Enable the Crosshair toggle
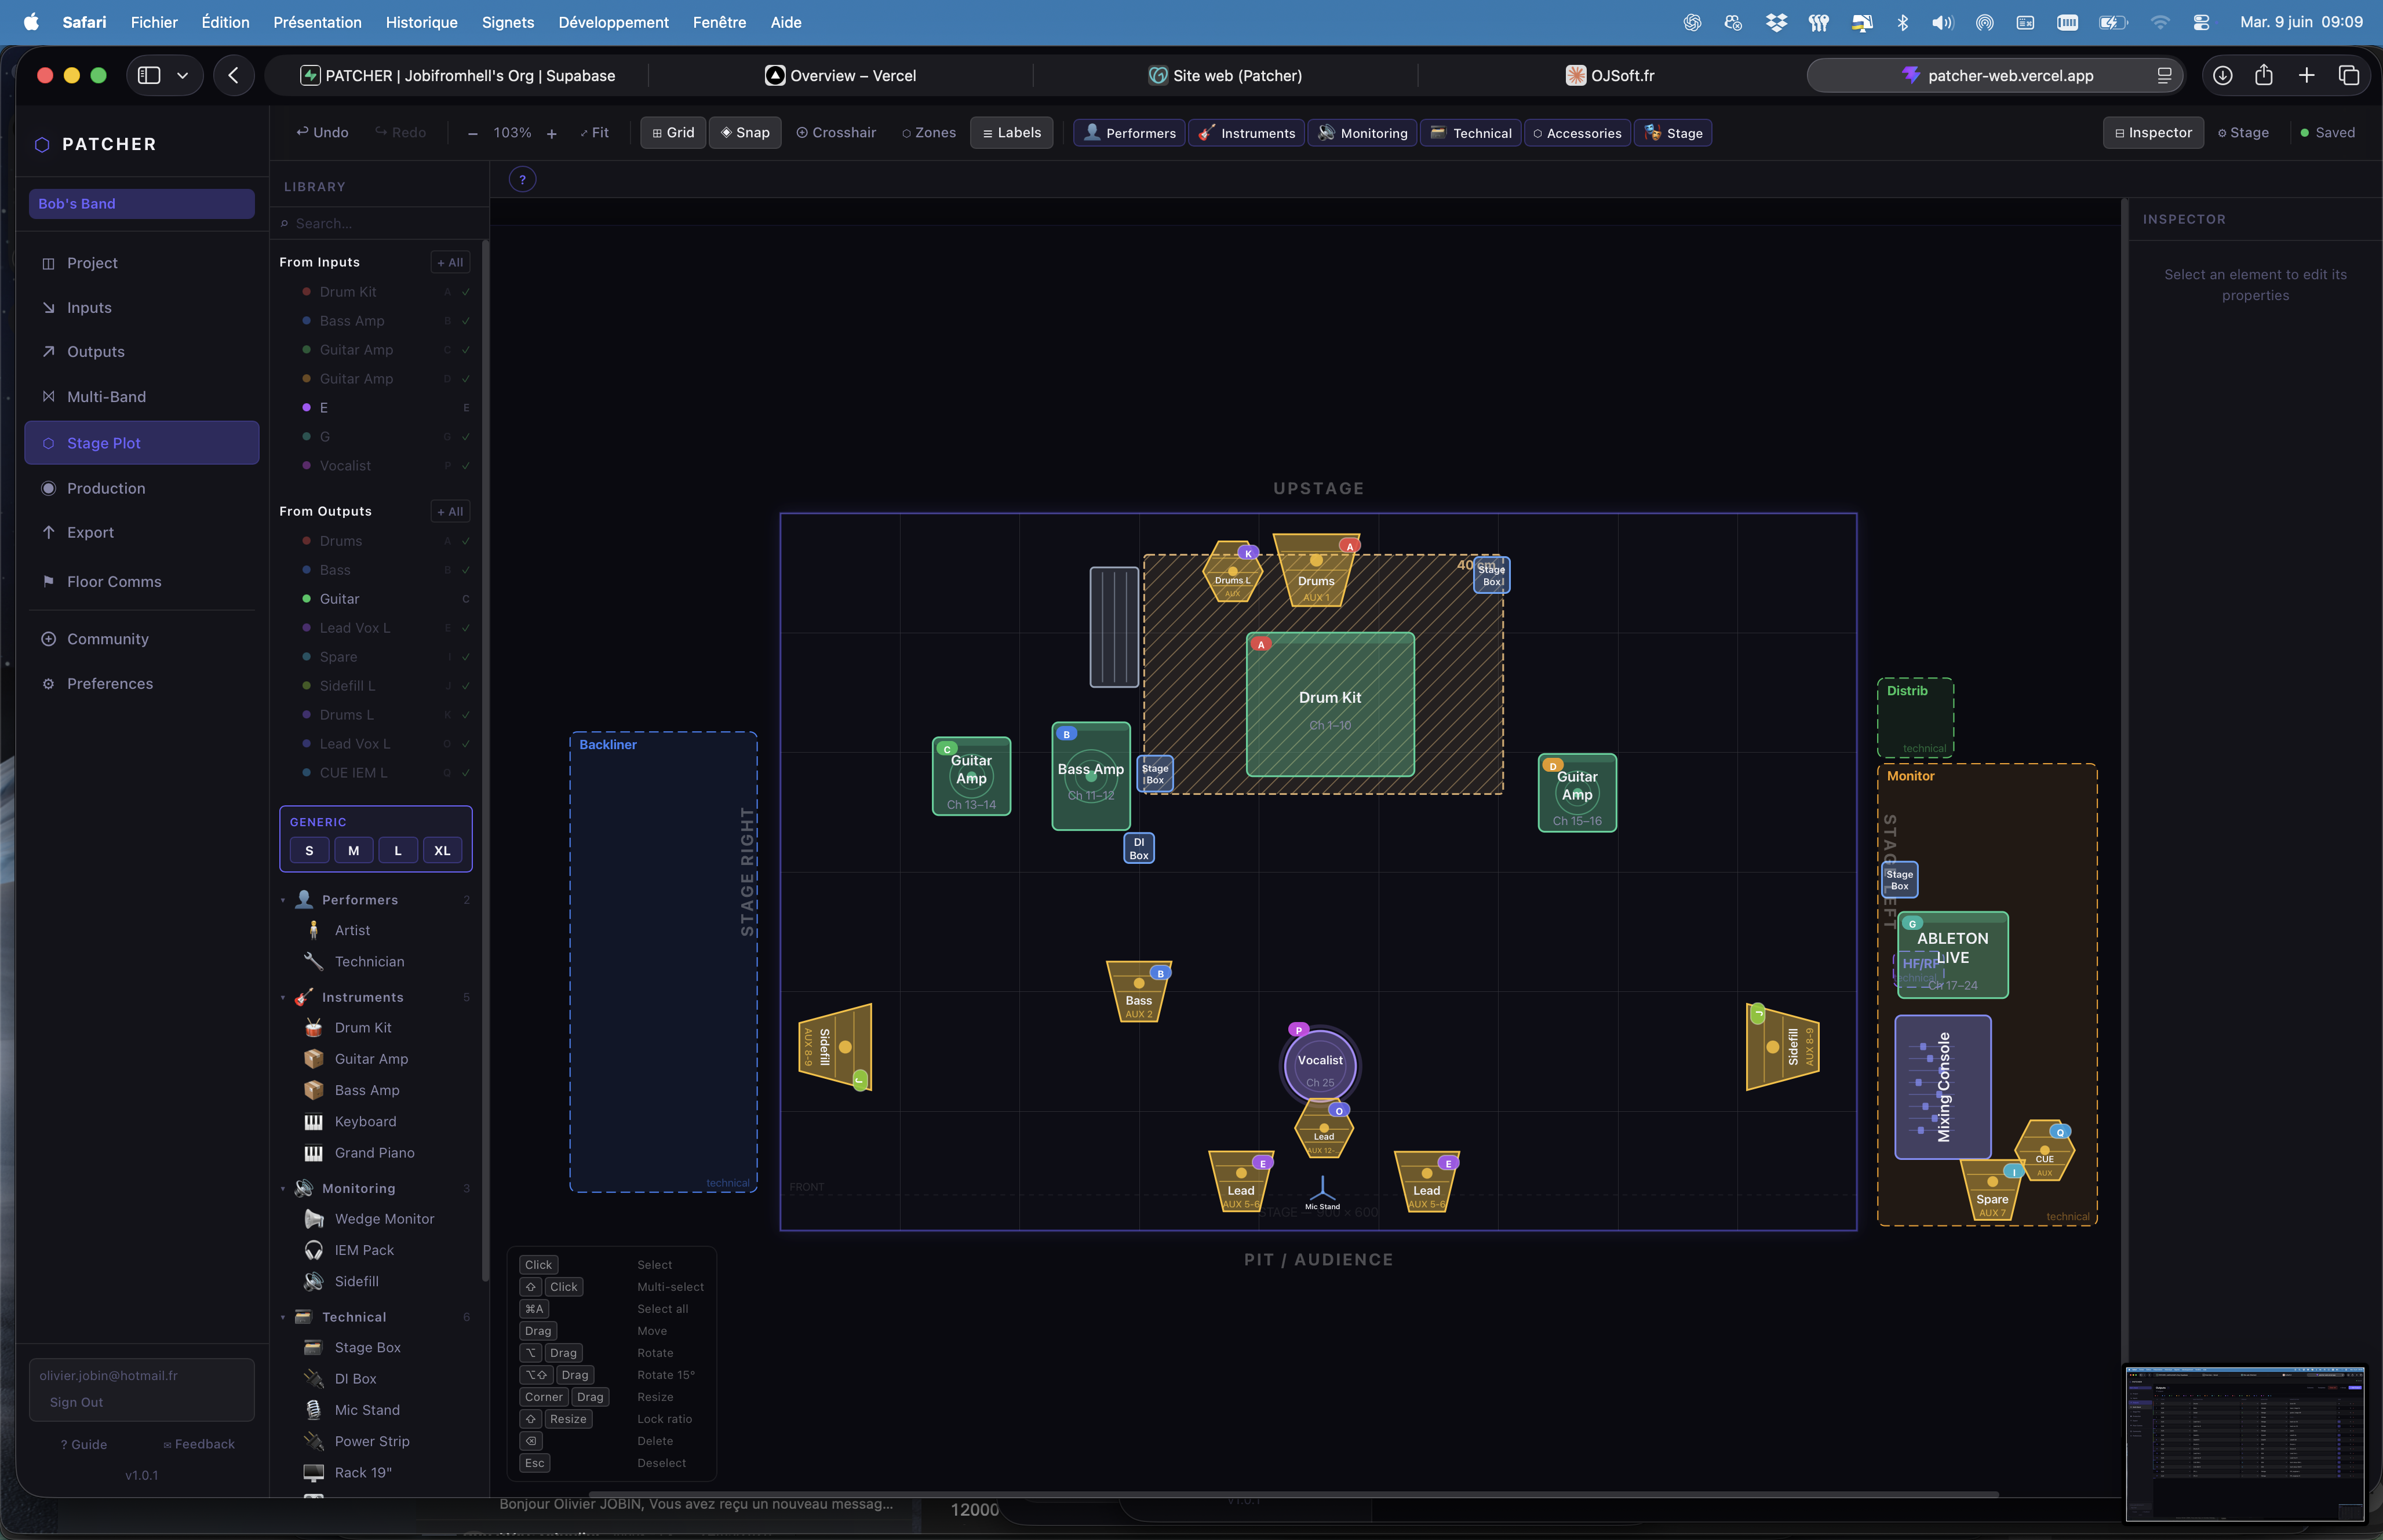This screenshot has height=1540, width=2383. tap(836, 133)
